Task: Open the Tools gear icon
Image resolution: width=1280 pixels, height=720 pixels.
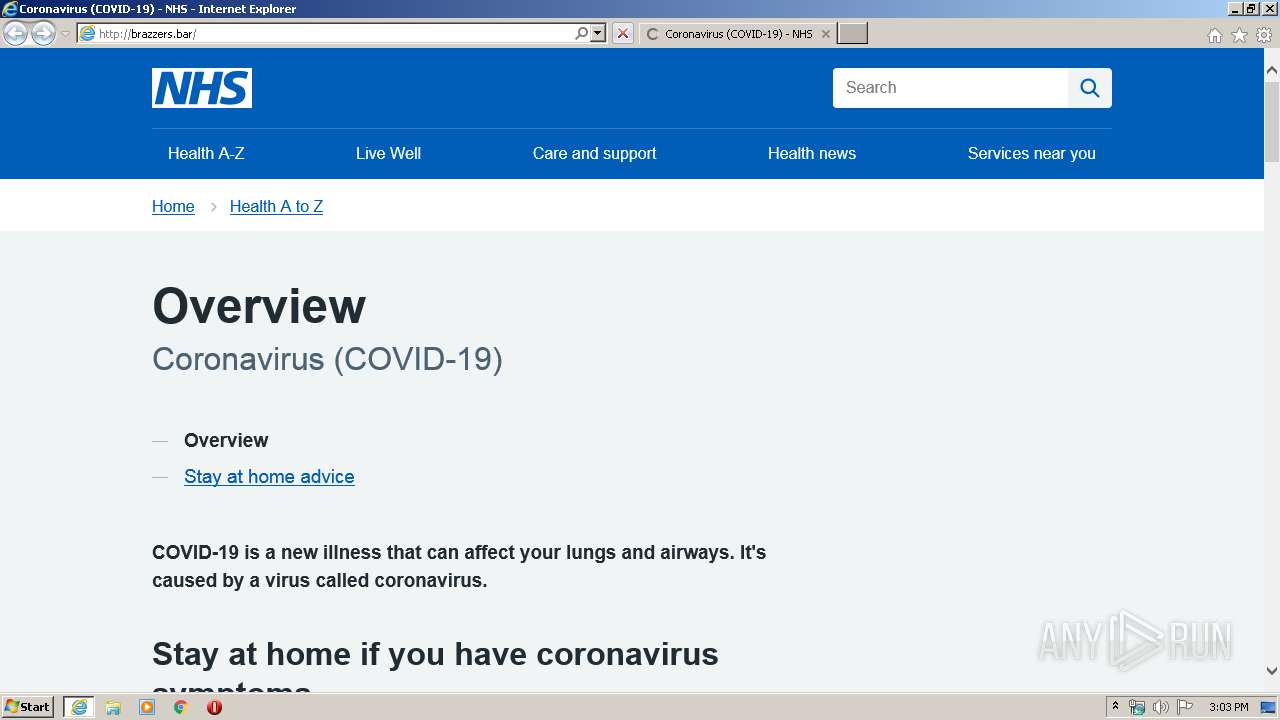Action: coord(1264,35)
